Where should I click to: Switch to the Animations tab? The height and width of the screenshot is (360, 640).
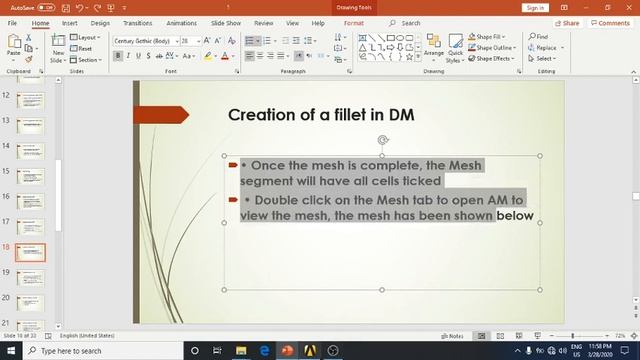[182, 23]
